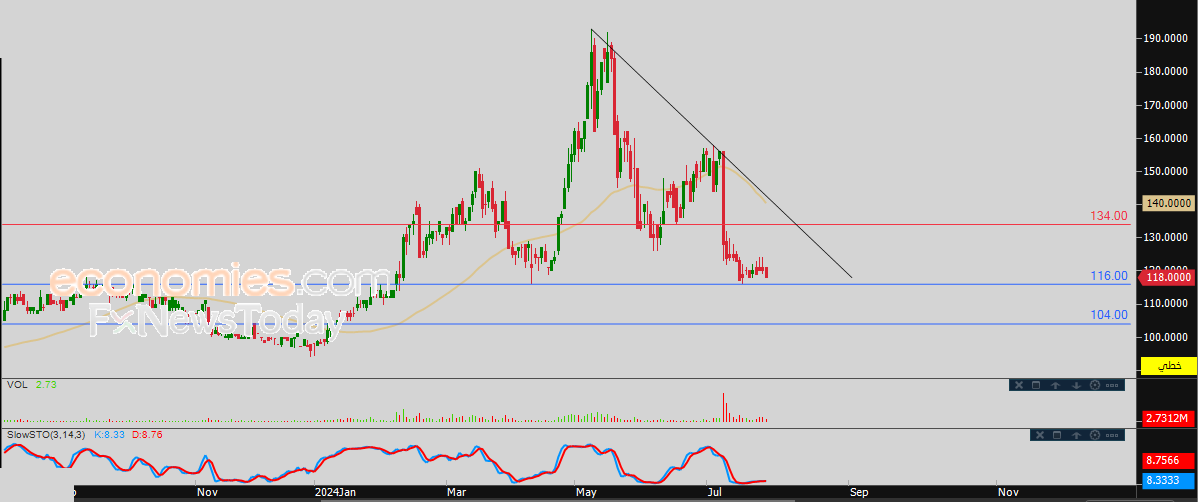Select the VOL indicator label
The image size is (1198, 502).
coord(16,384)
